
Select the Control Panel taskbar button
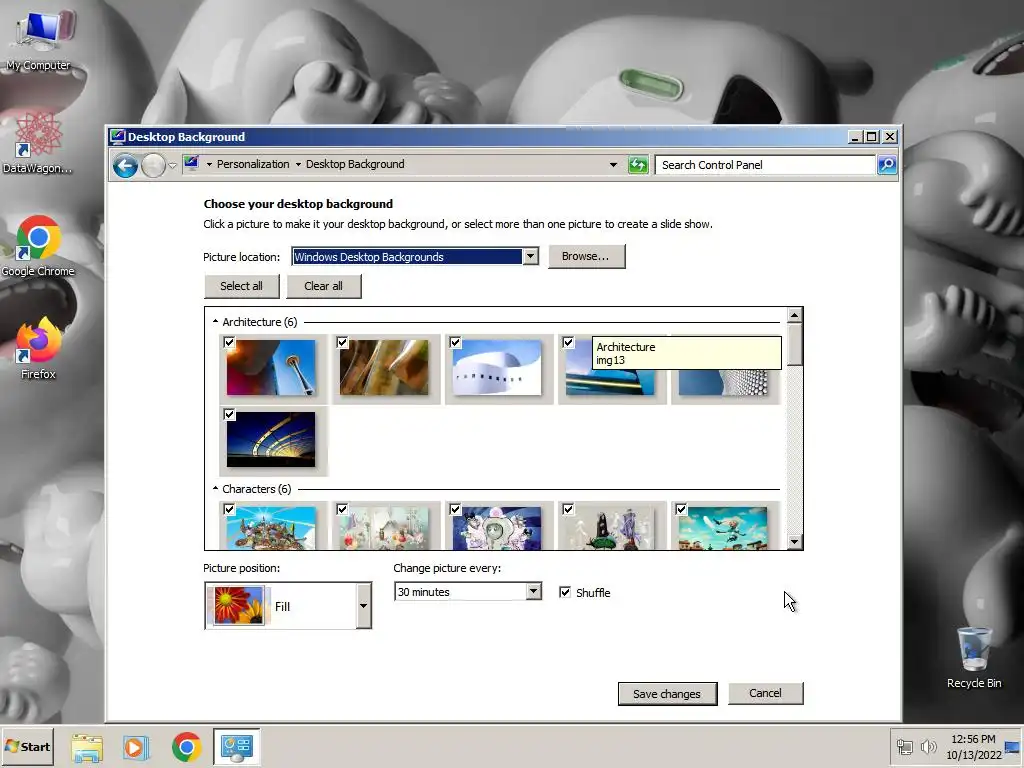(236, 747)
